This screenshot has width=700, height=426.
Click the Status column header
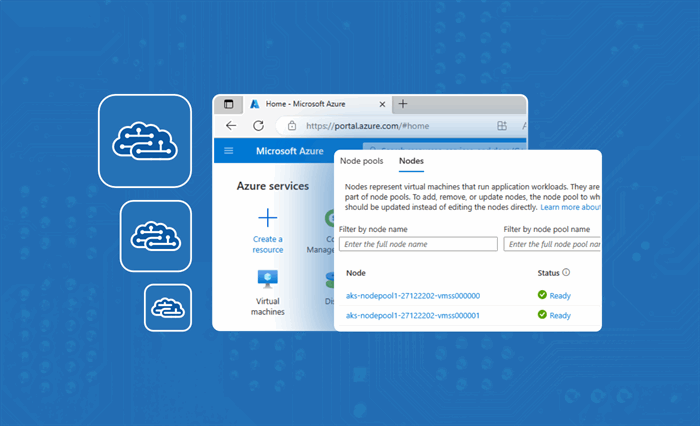click(548, 273)
